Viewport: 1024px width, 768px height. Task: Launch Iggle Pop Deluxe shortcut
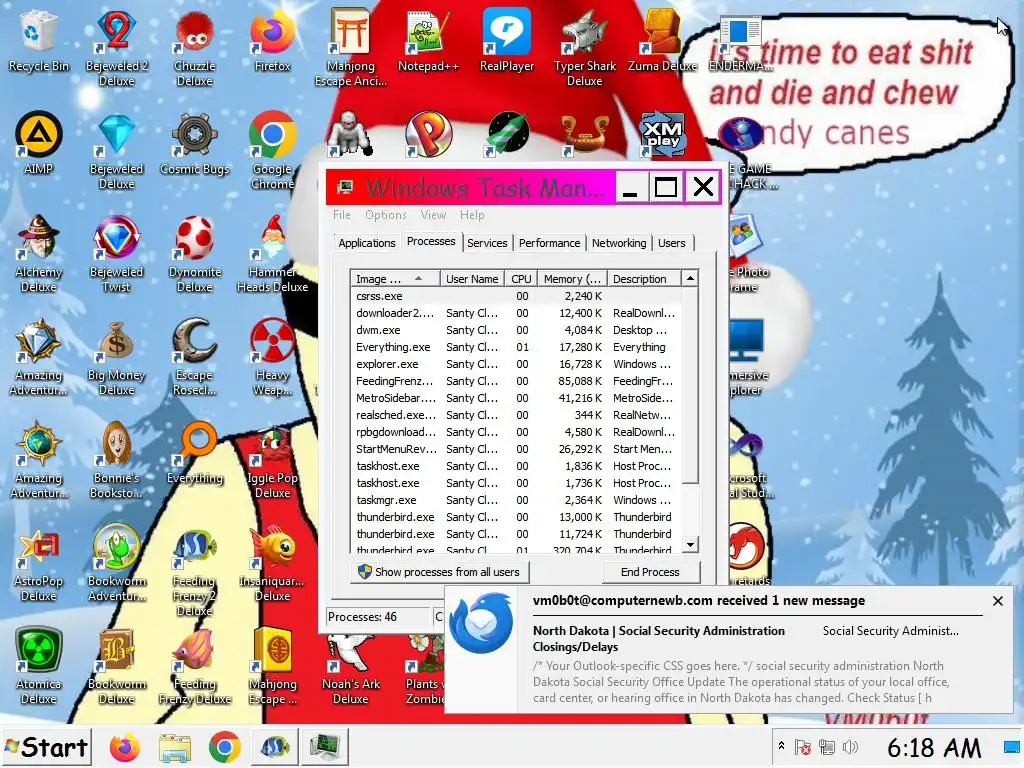(x=272, y=460)
